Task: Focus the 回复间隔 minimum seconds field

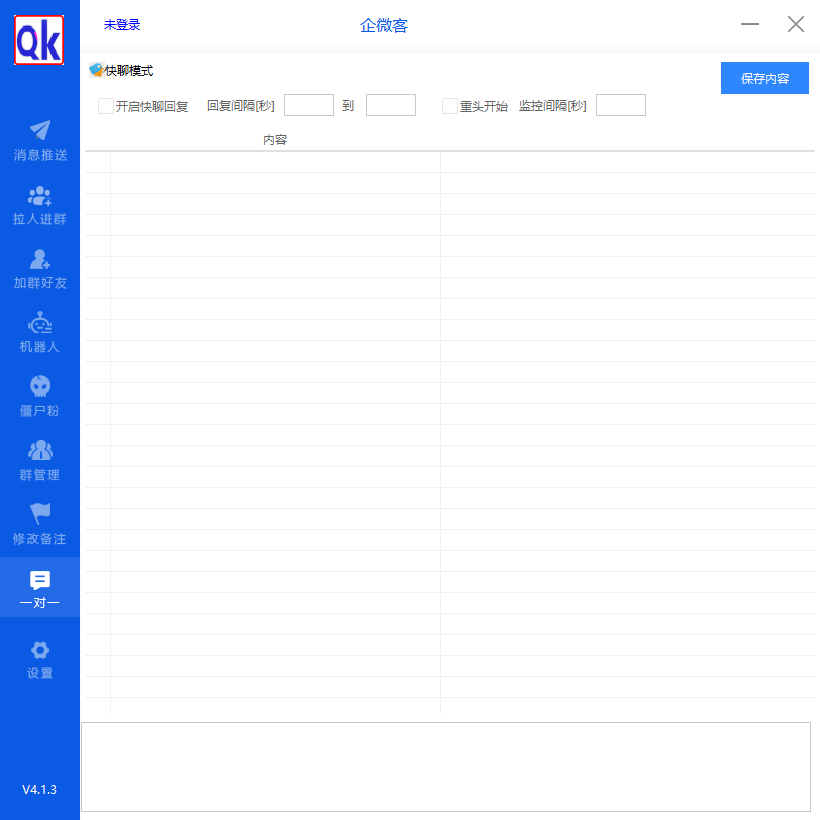Action: tap(309, 105)
